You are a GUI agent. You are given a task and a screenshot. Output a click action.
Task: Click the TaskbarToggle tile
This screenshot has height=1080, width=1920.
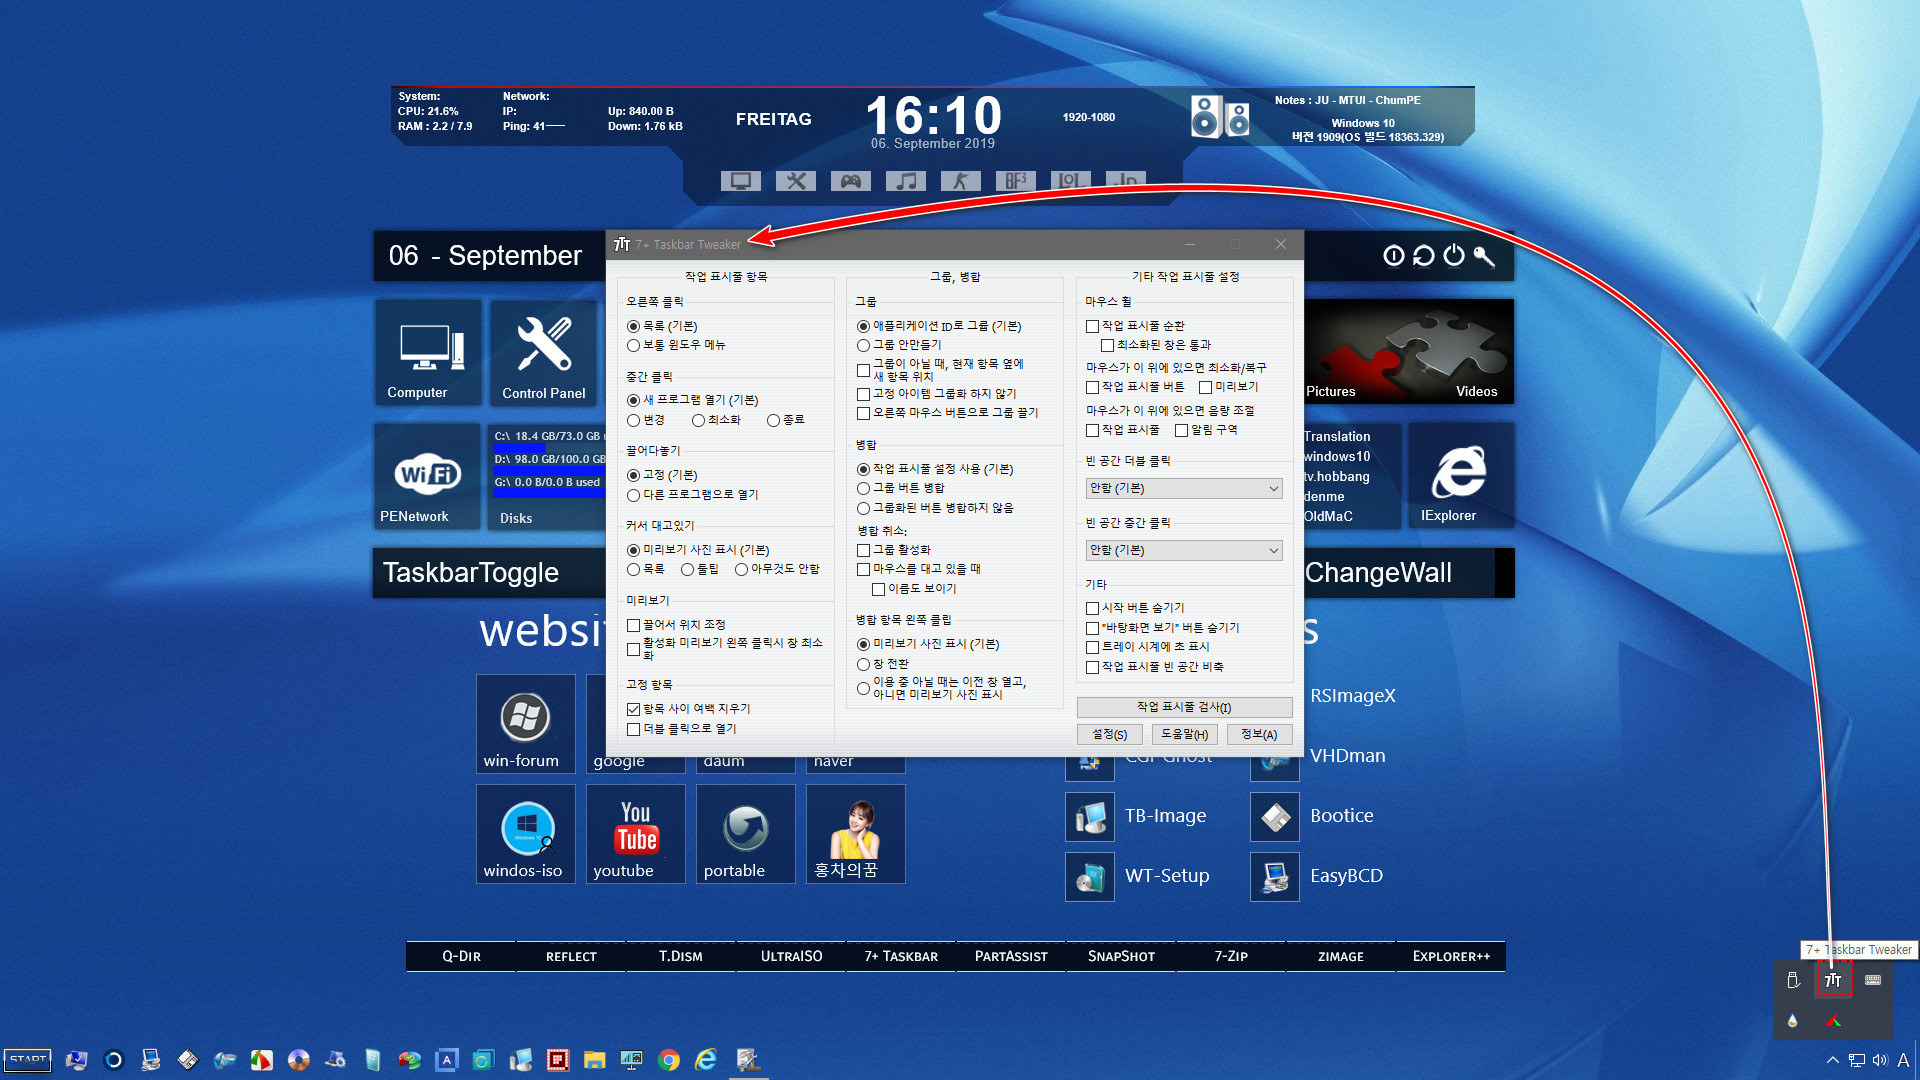489,573
